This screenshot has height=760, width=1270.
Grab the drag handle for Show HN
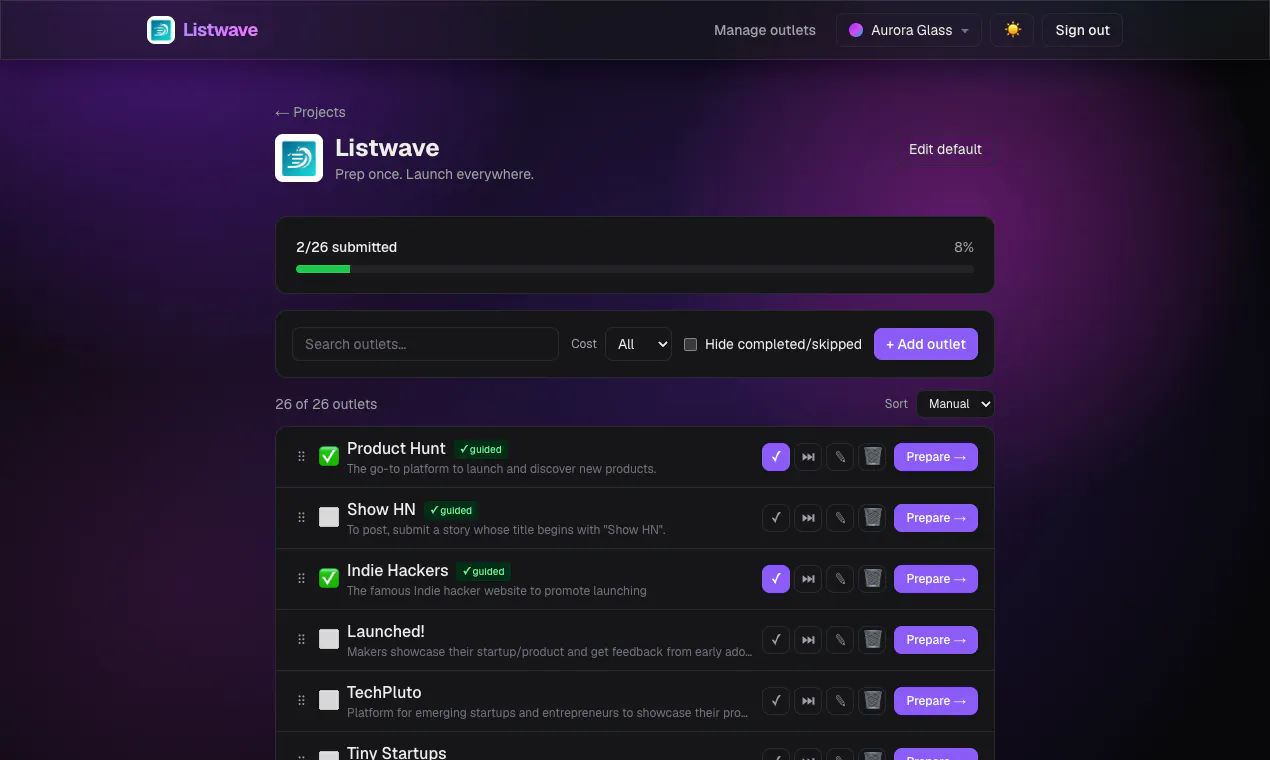pyautogui.click(x=301, y=518)
